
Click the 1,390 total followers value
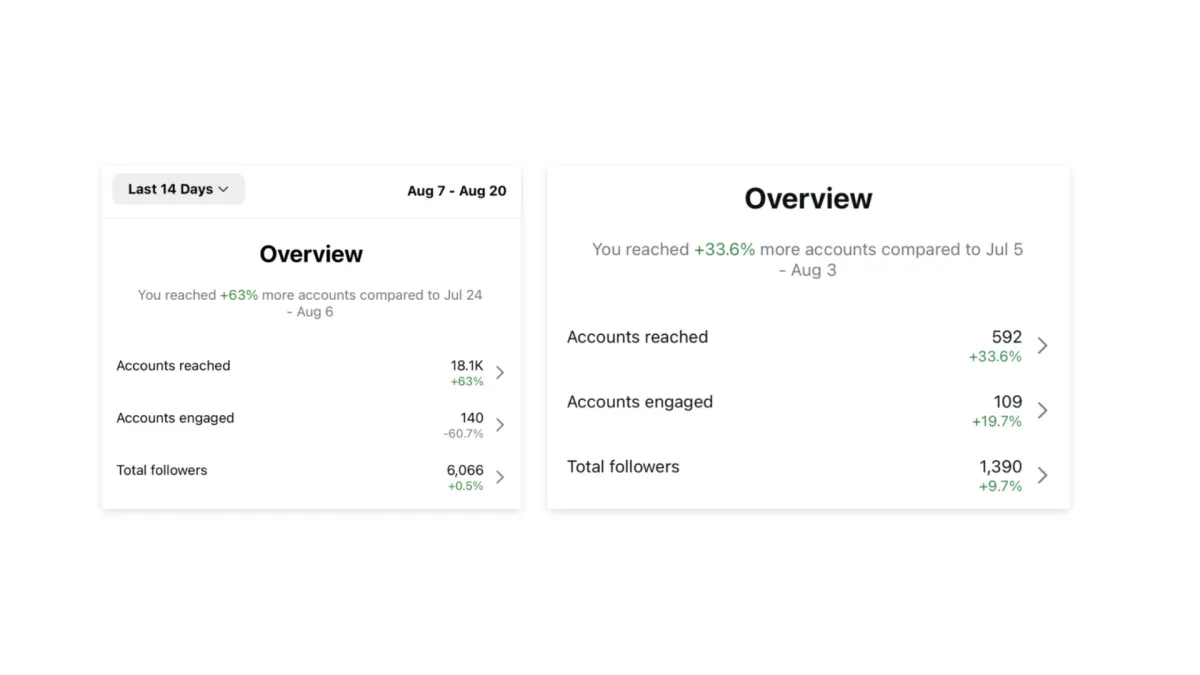coord(1000,467)
